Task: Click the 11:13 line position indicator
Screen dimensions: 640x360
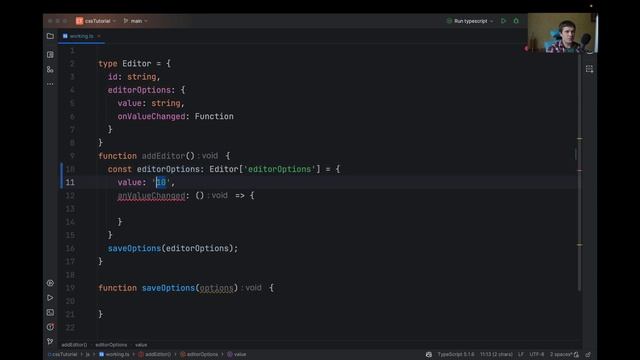Action: click(x=496, y=354)
